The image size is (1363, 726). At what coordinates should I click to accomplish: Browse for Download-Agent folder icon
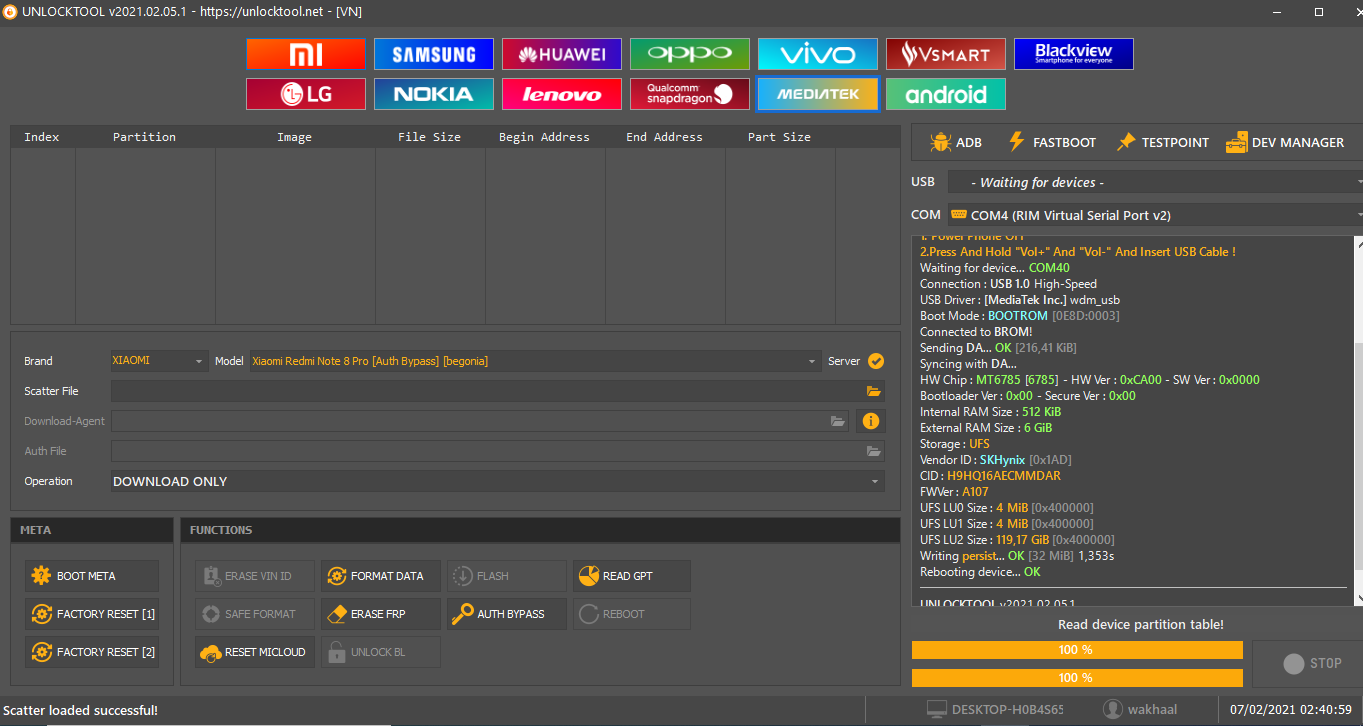(x=838, y=421)
